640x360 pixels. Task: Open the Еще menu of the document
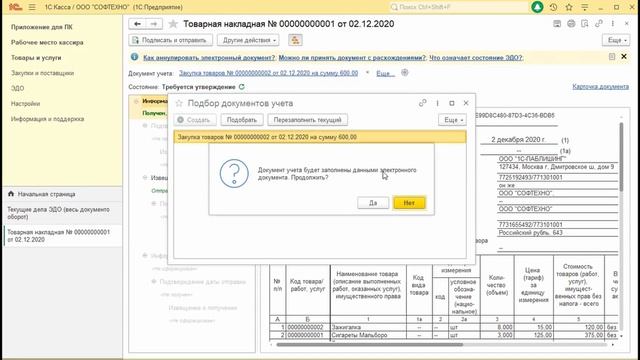coord(616,40)
